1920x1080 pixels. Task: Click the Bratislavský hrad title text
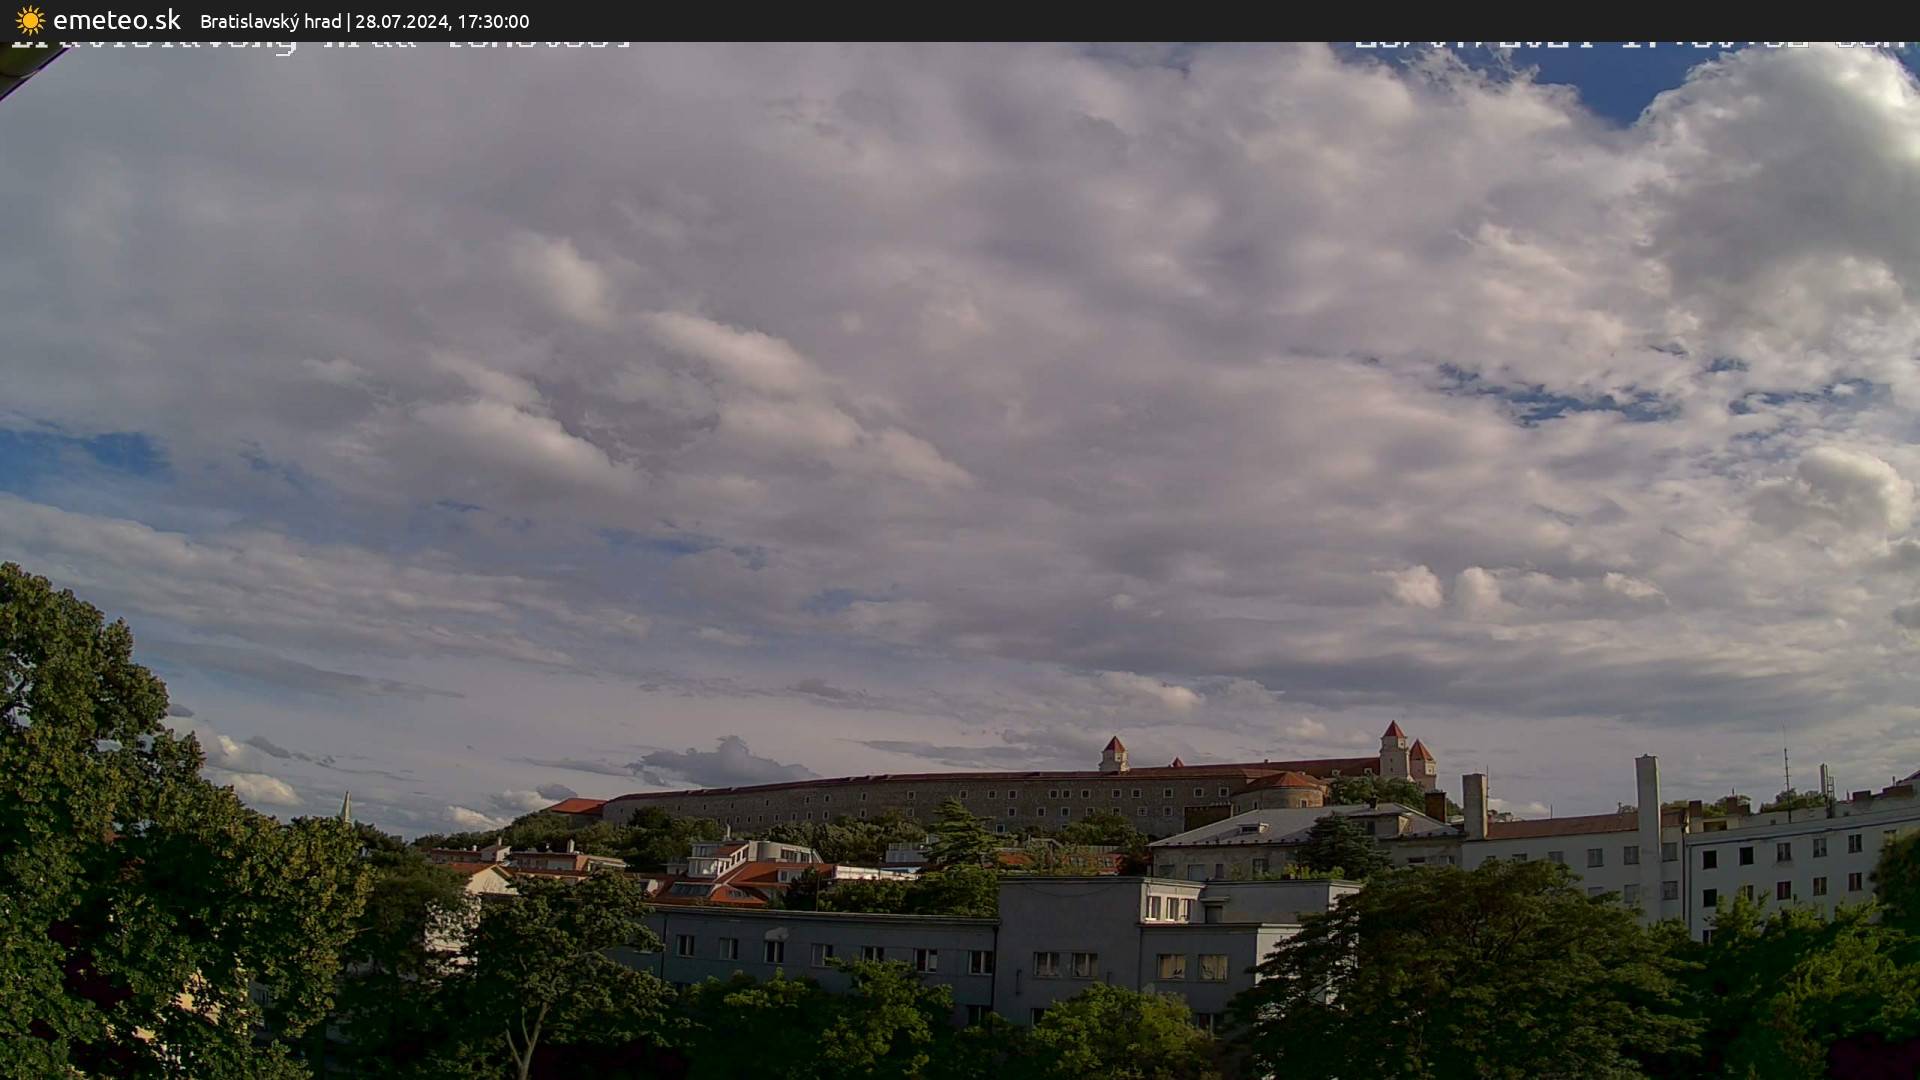pos(270,21)
